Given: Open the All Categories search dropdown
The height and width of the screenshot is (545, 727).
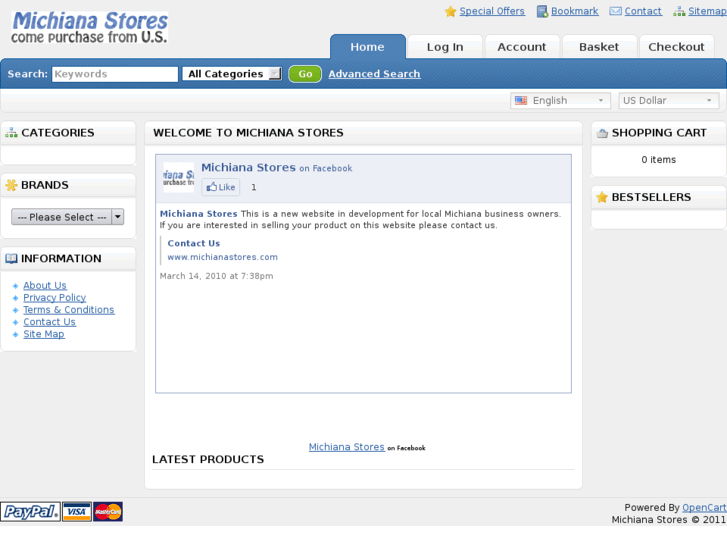Looking at the screenshot, I should coord(232,74).
